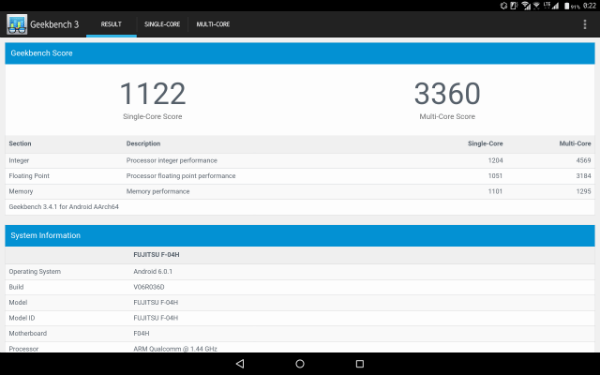Tap the Multi-Core Score label
Screen dimensions: 600x375
(x=447, y=116)
